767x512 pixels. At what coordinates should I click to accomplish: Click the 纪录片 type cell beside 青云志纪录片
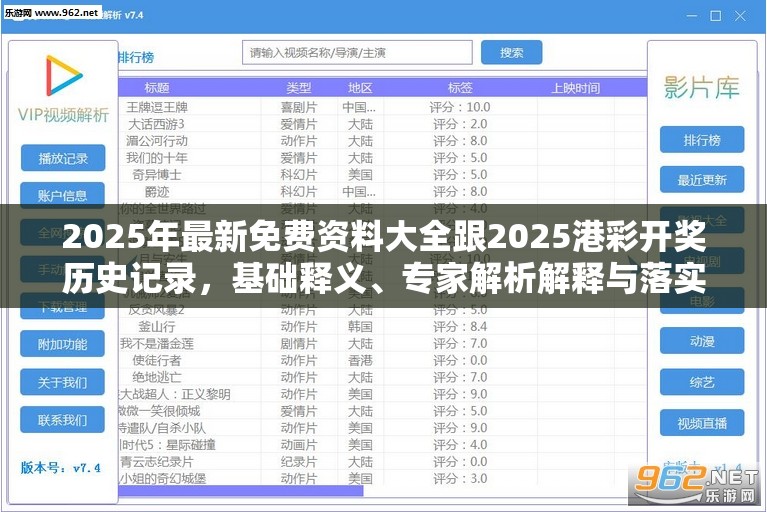point(299,462)
